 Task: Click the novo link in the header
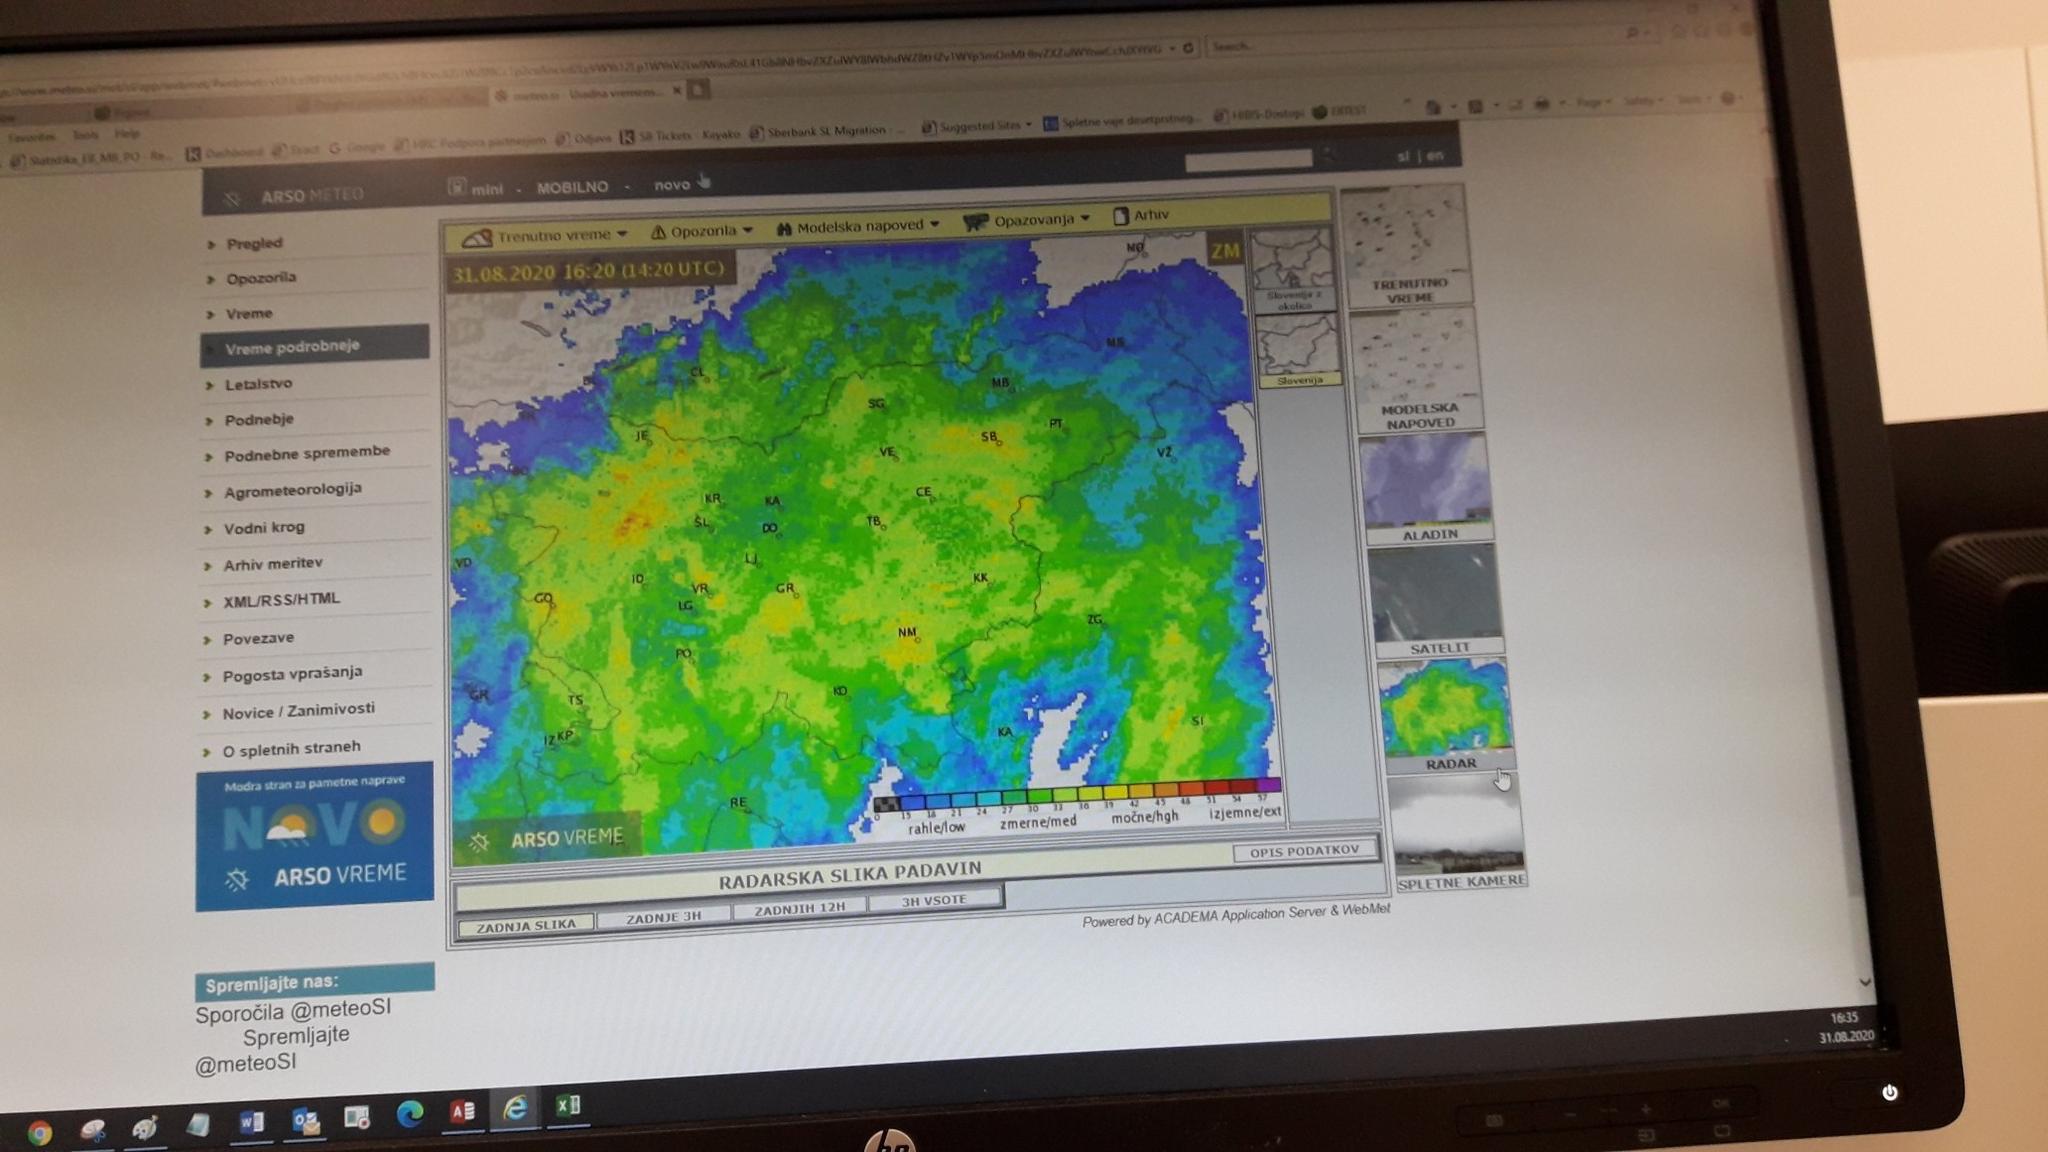pyautogui.click(x=672, y=185)
